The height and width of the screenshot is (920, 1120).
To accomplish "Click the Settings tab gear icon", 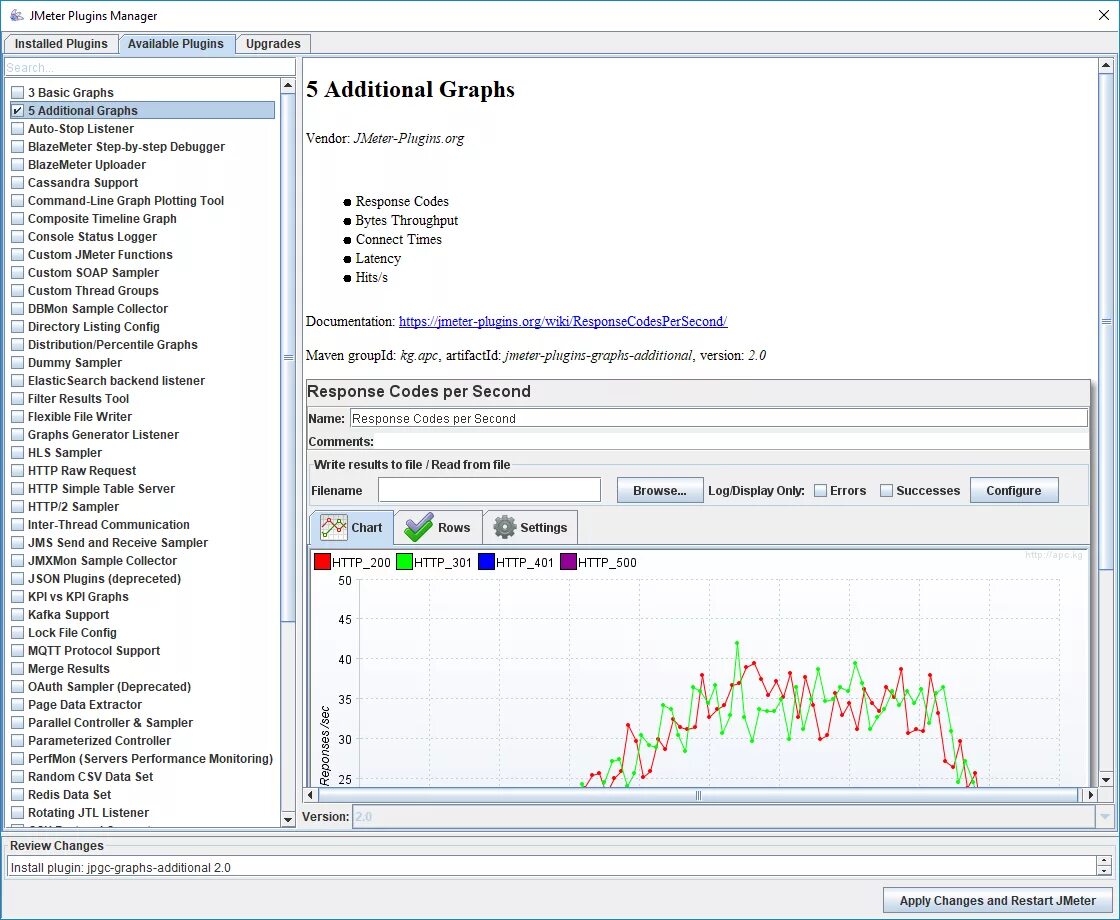I will point(504,527).
